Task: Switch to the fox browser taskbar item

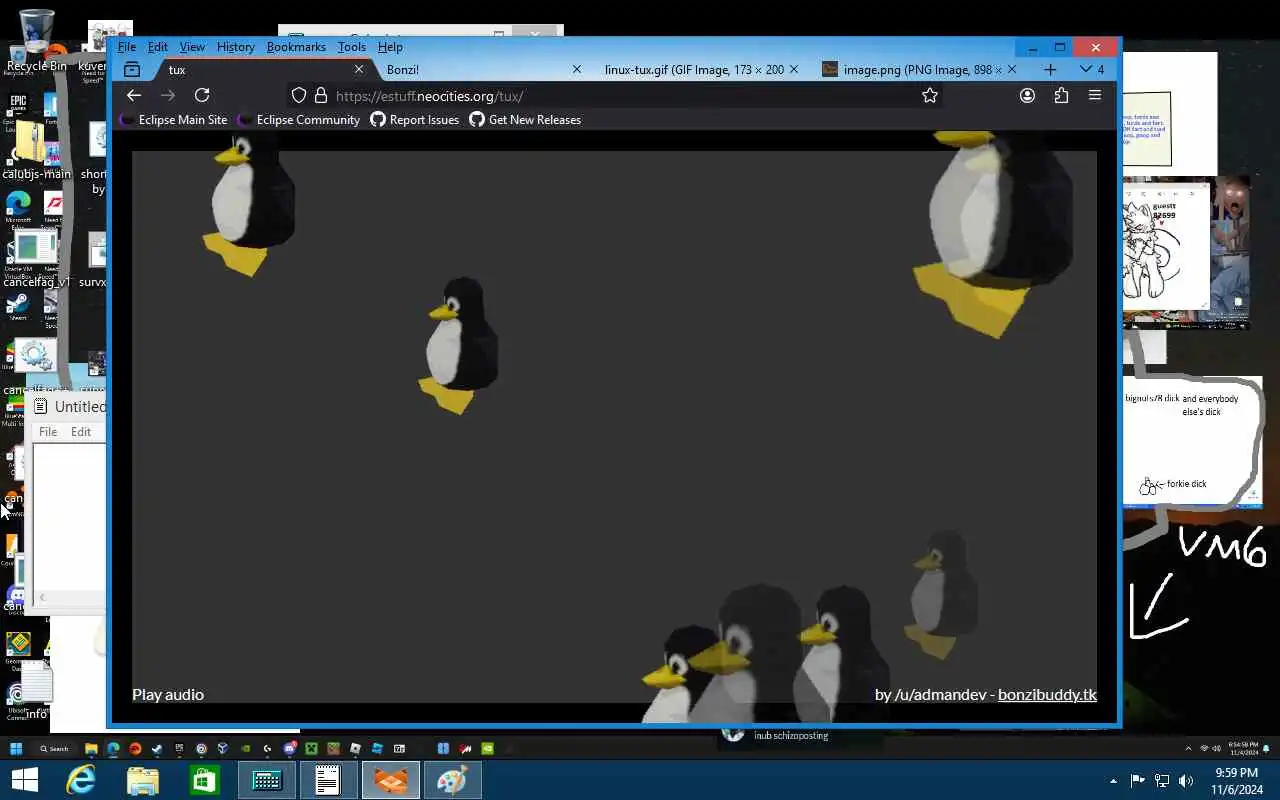Action: tap(390, 780)
